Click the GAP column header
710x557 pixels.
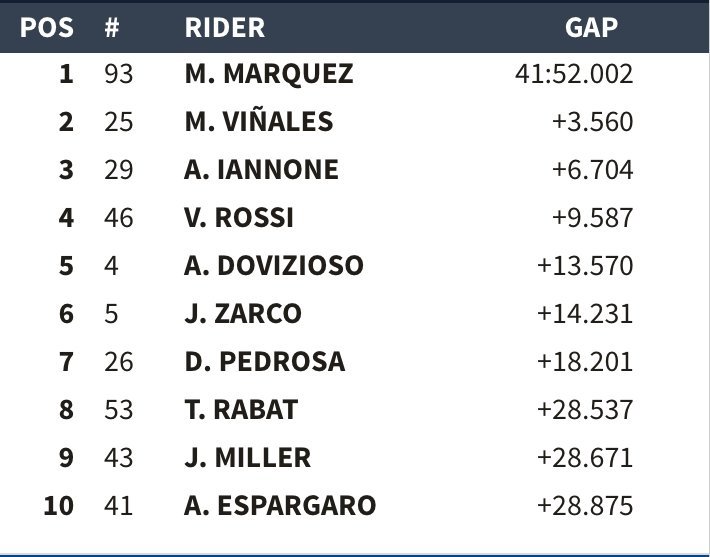(x=591, y=27)
